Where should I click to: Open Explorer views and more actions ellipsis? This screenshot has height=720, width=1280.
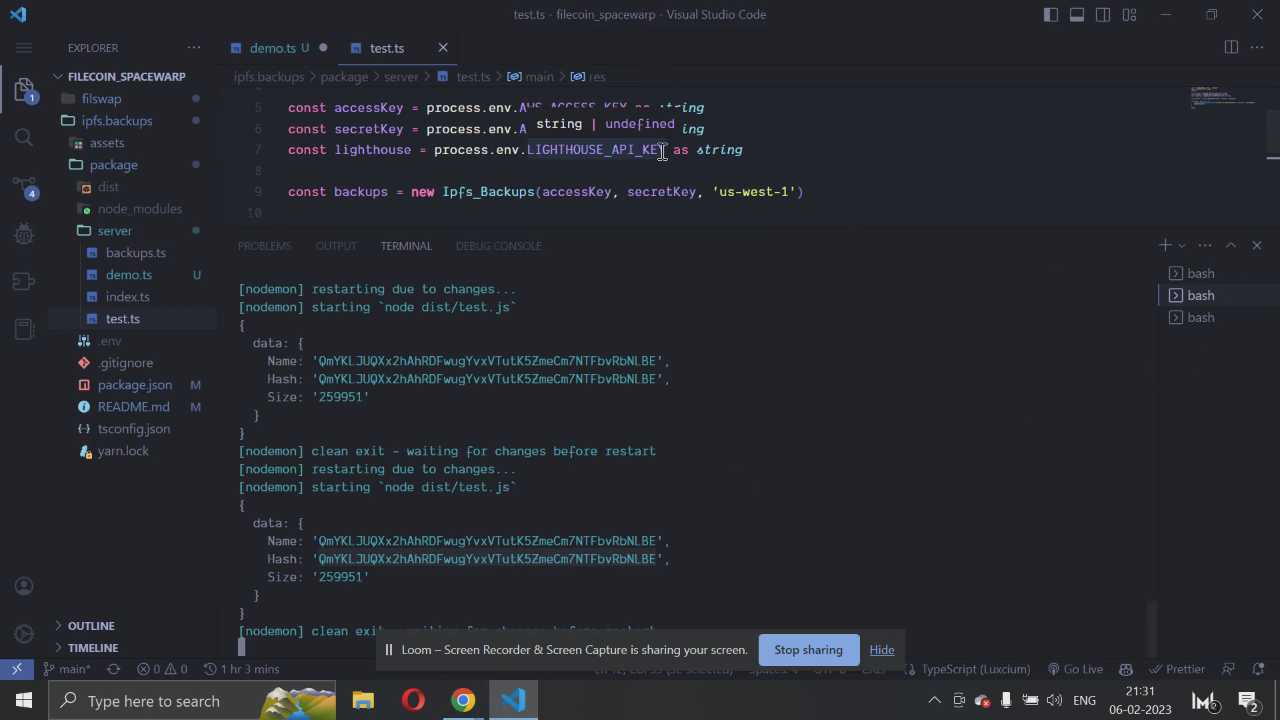tap(194, 48)
